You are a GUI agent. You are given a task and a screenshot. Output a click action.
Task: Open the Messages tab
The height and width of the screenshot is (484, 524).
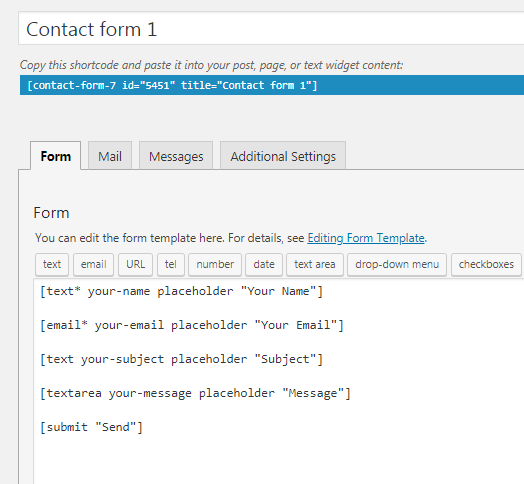pyautogui.click(x=176, y=156)
